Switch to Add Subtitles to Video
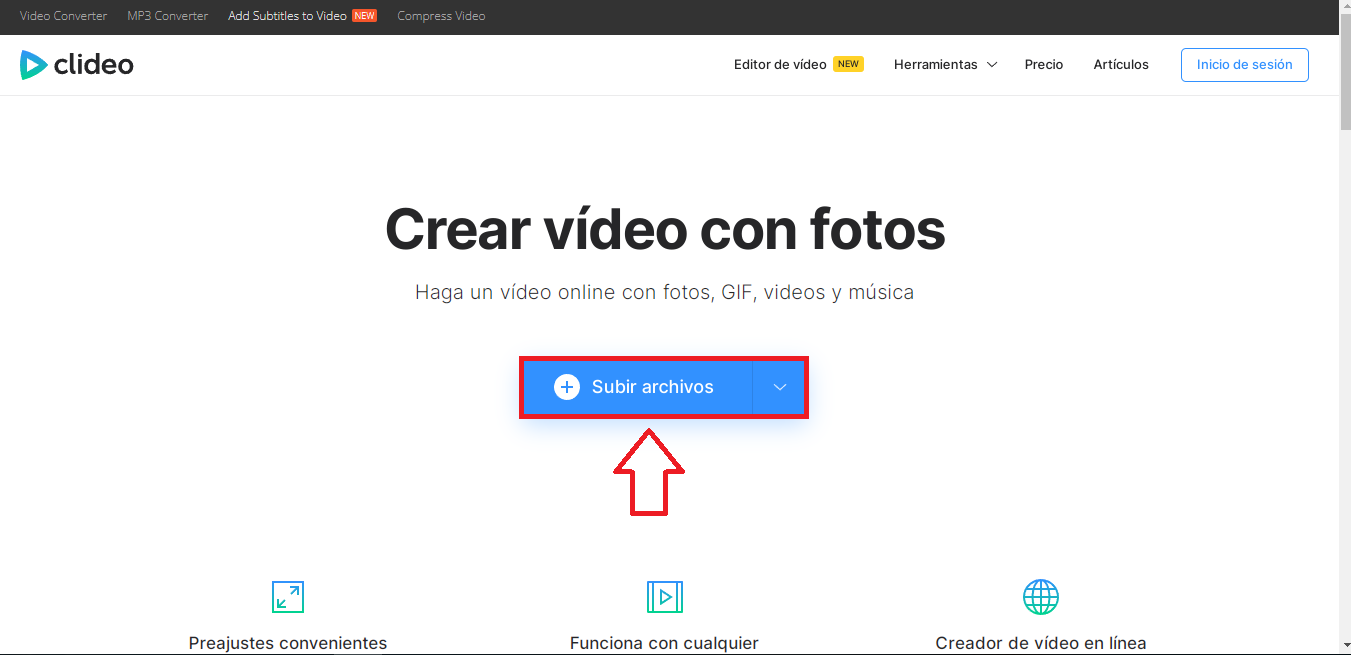This screenshot has width=1351, height=655. tap(288, 16)
